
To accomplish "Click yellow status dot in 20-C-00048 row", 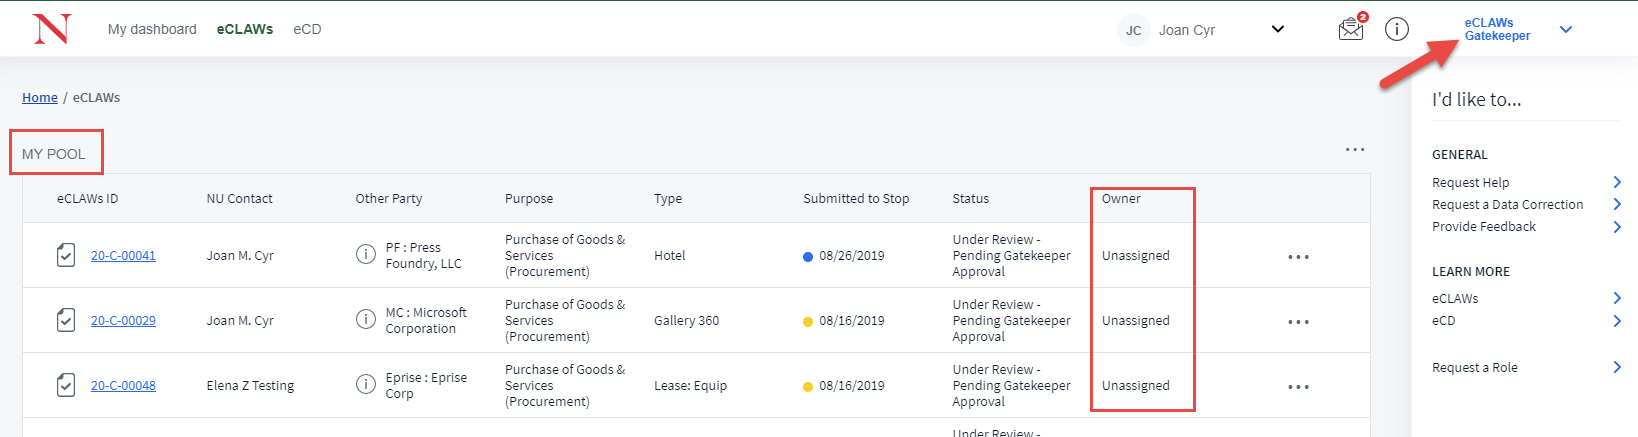I will (808, 387).
